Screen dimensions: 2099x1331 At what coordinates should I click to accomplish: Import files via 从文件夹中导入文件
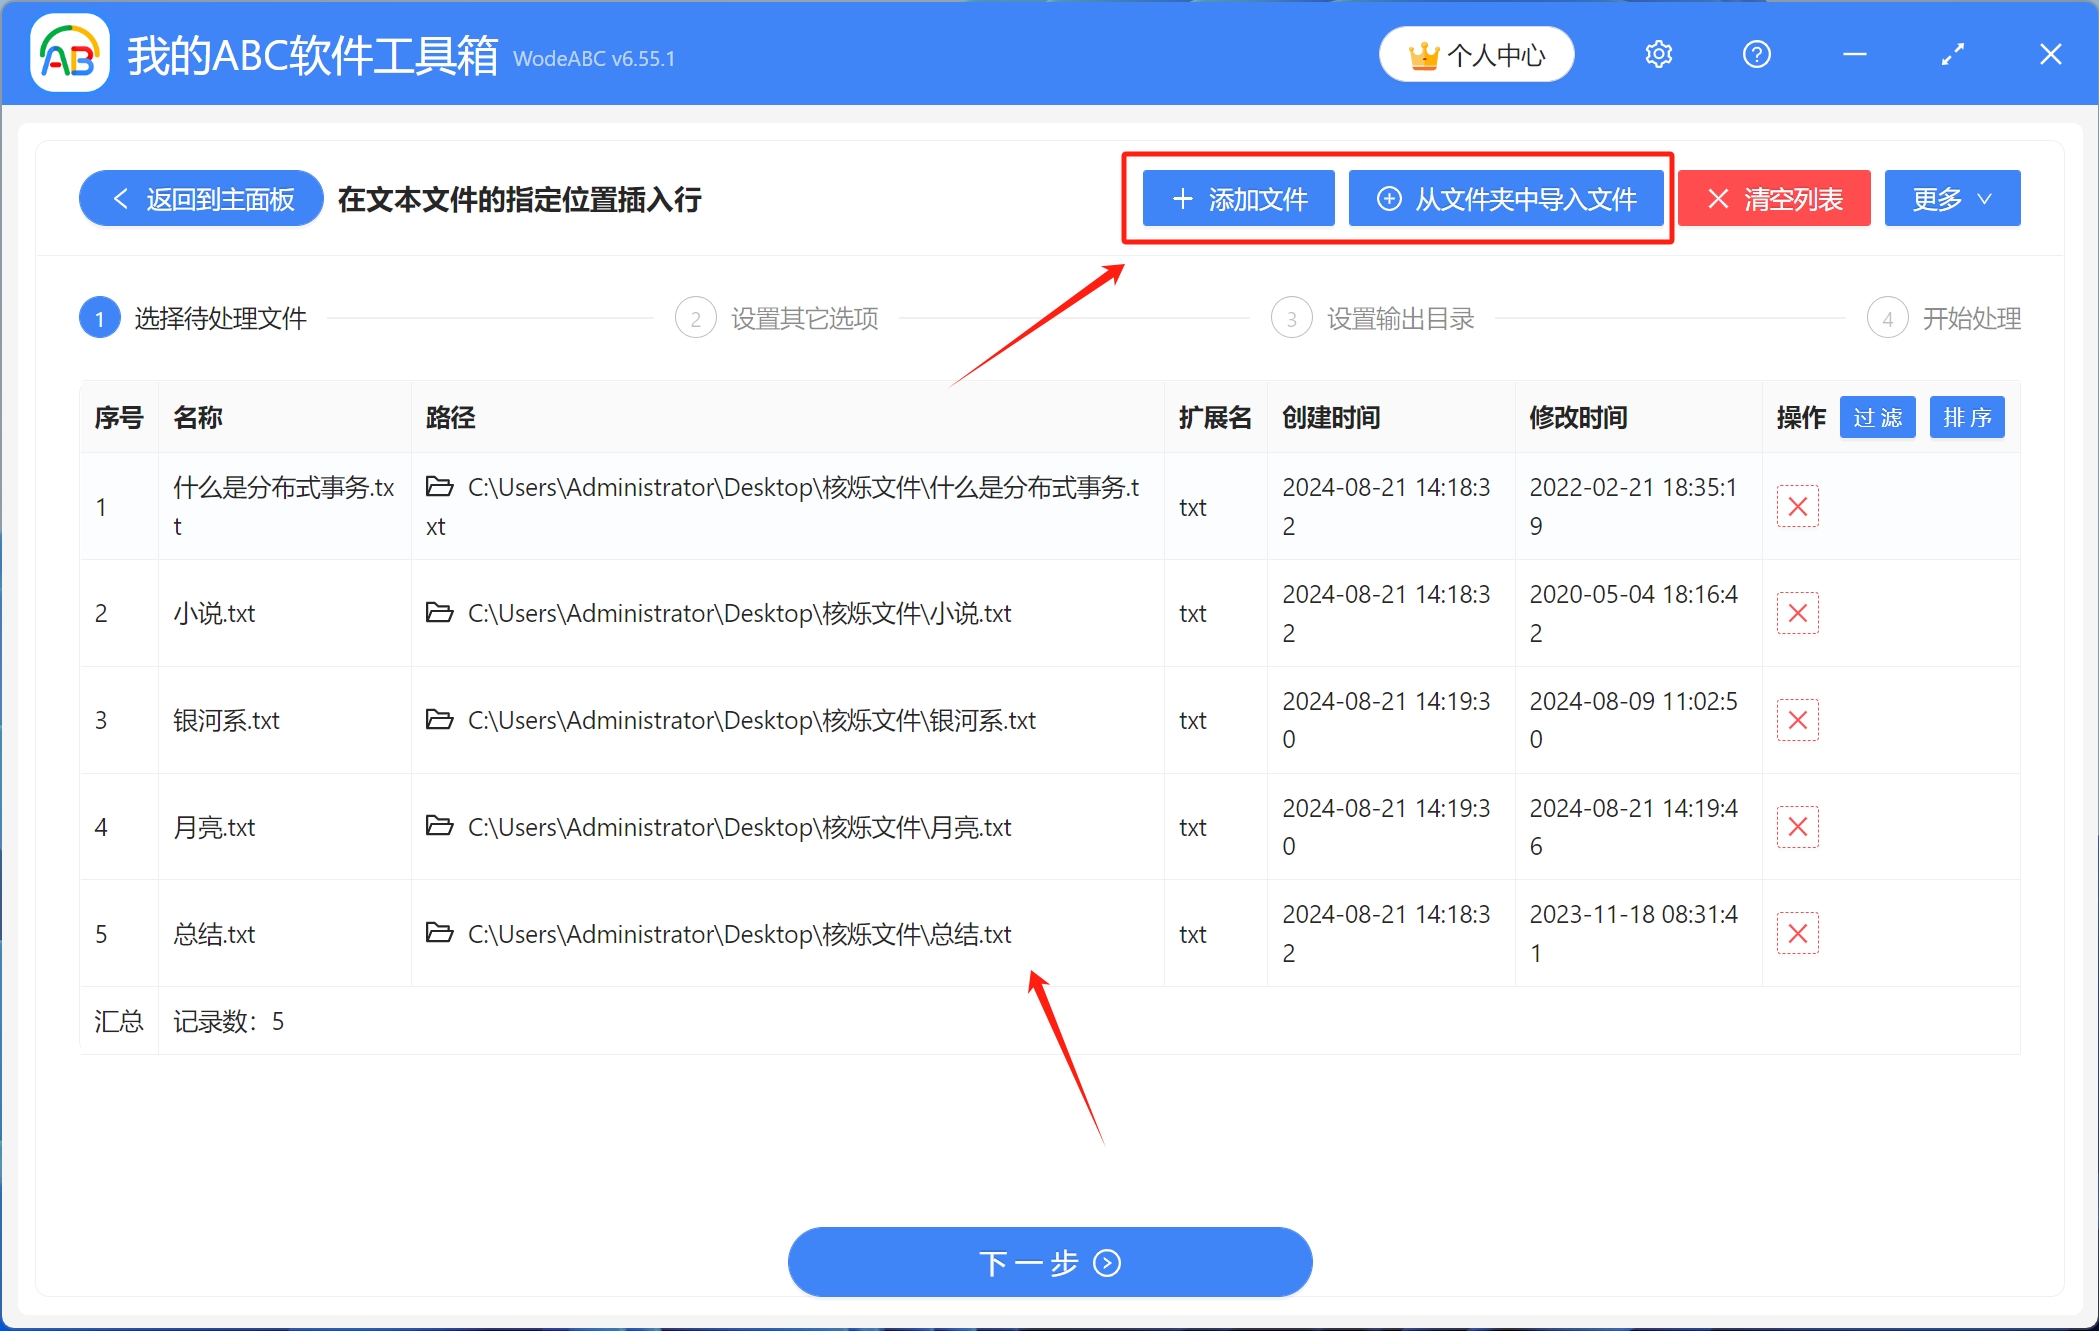coord(1506,198)
